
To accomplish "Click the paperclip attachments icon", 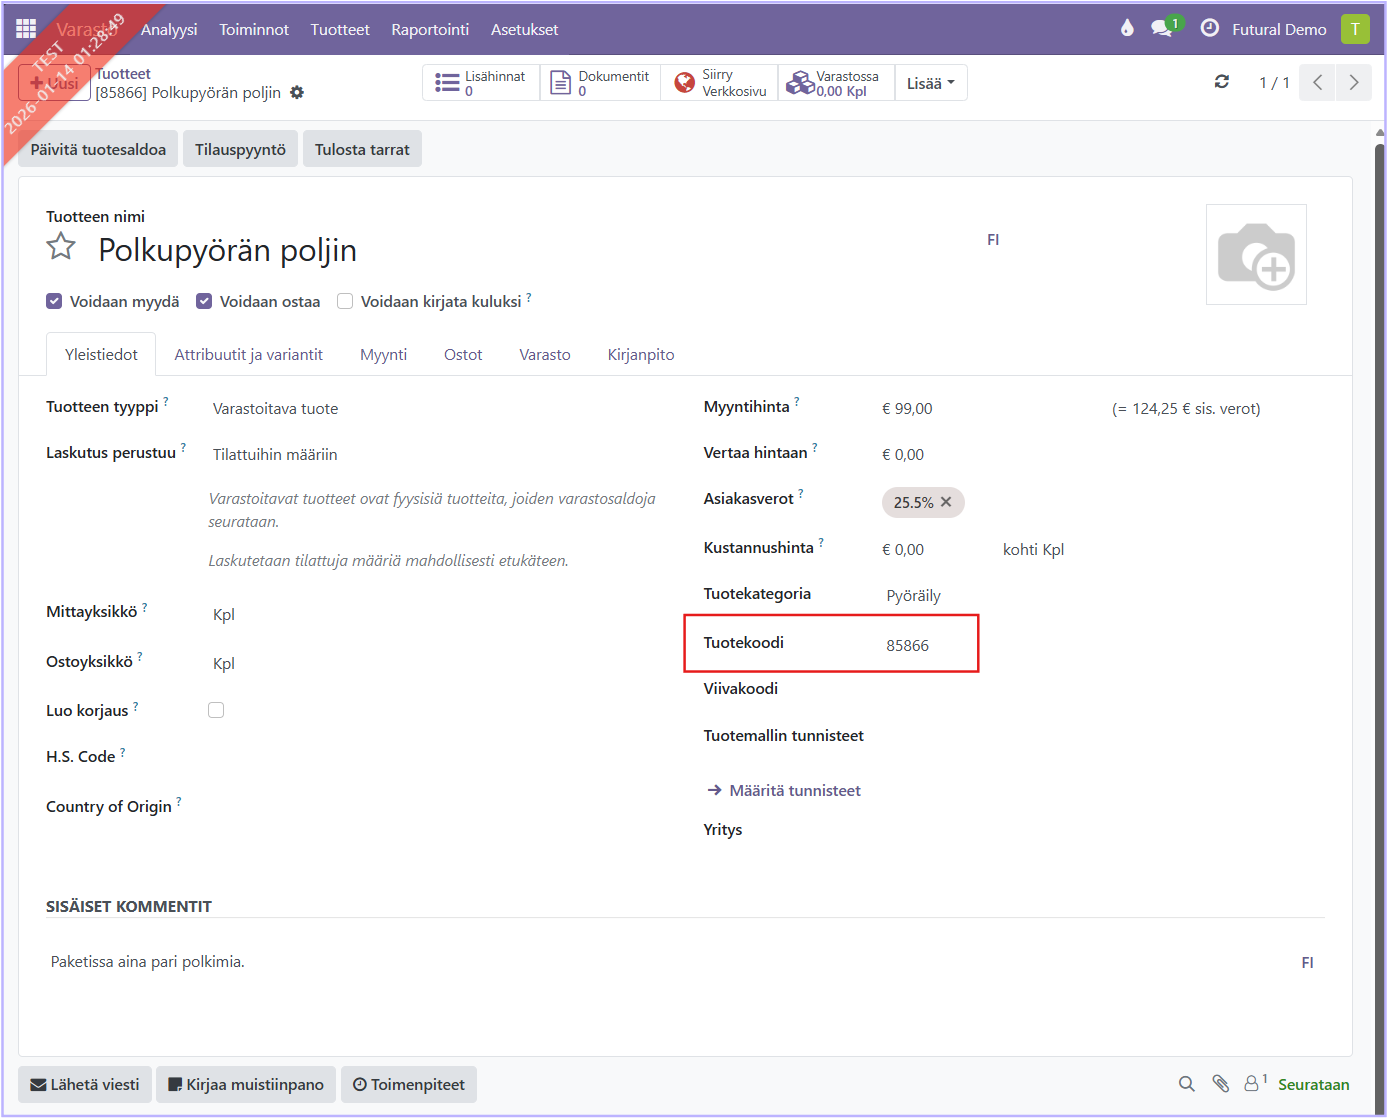I will point(1220,1084).
